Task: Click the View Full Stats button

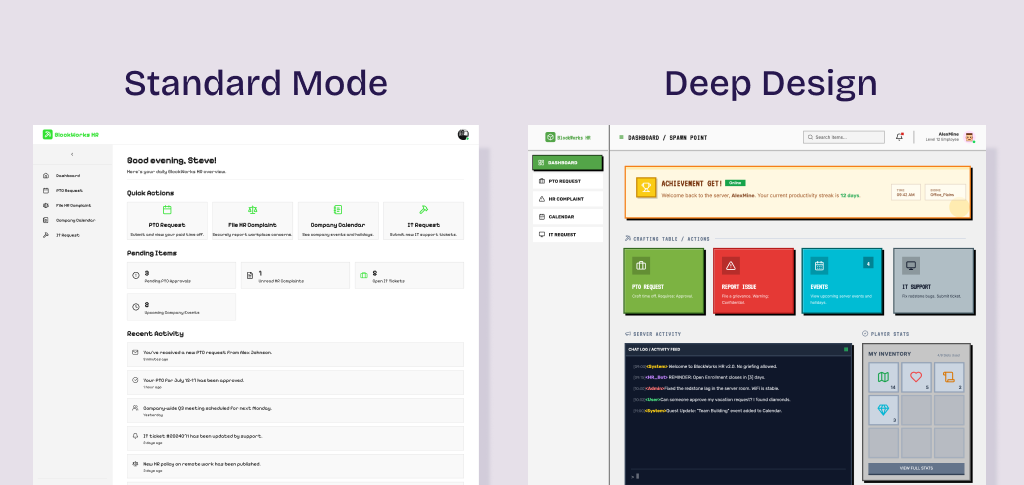Action: coord(916,468)
